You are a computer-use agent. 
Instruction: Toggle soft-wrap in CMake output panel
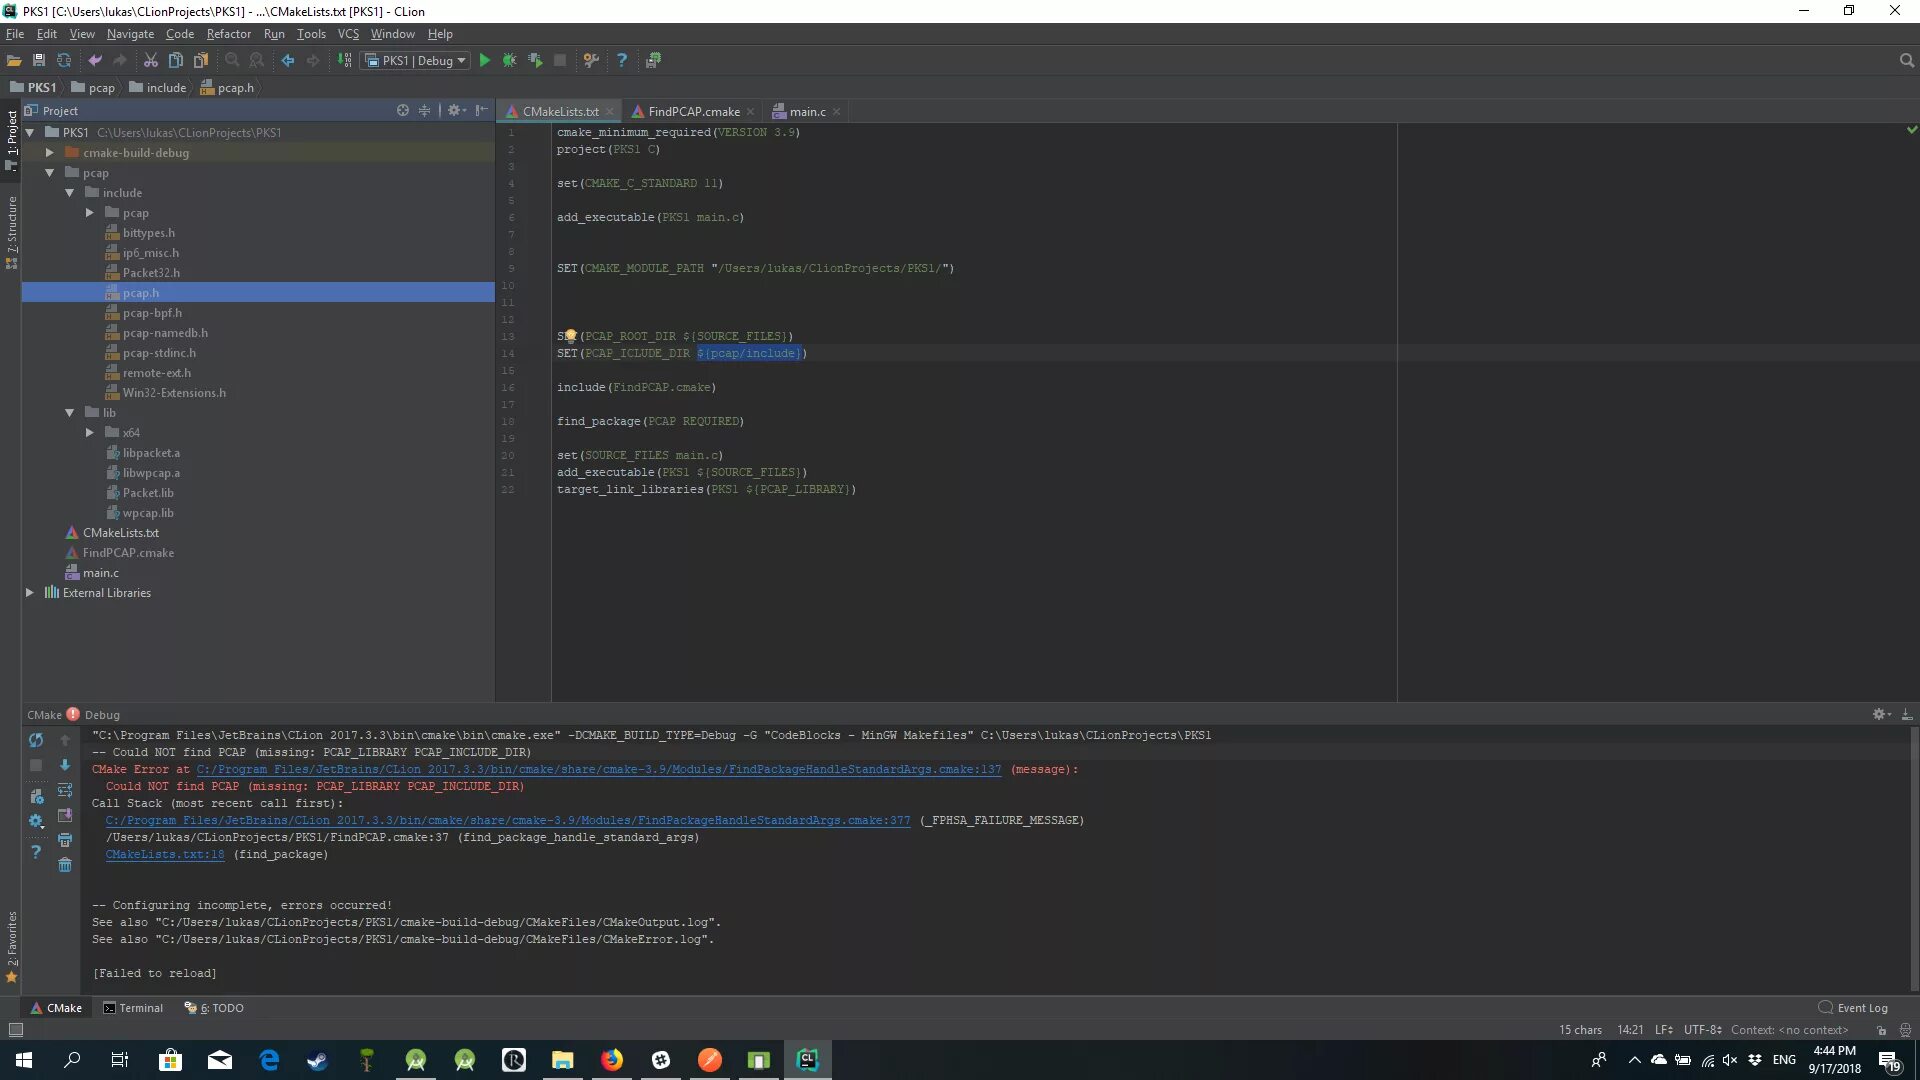(x=65, y=790)
